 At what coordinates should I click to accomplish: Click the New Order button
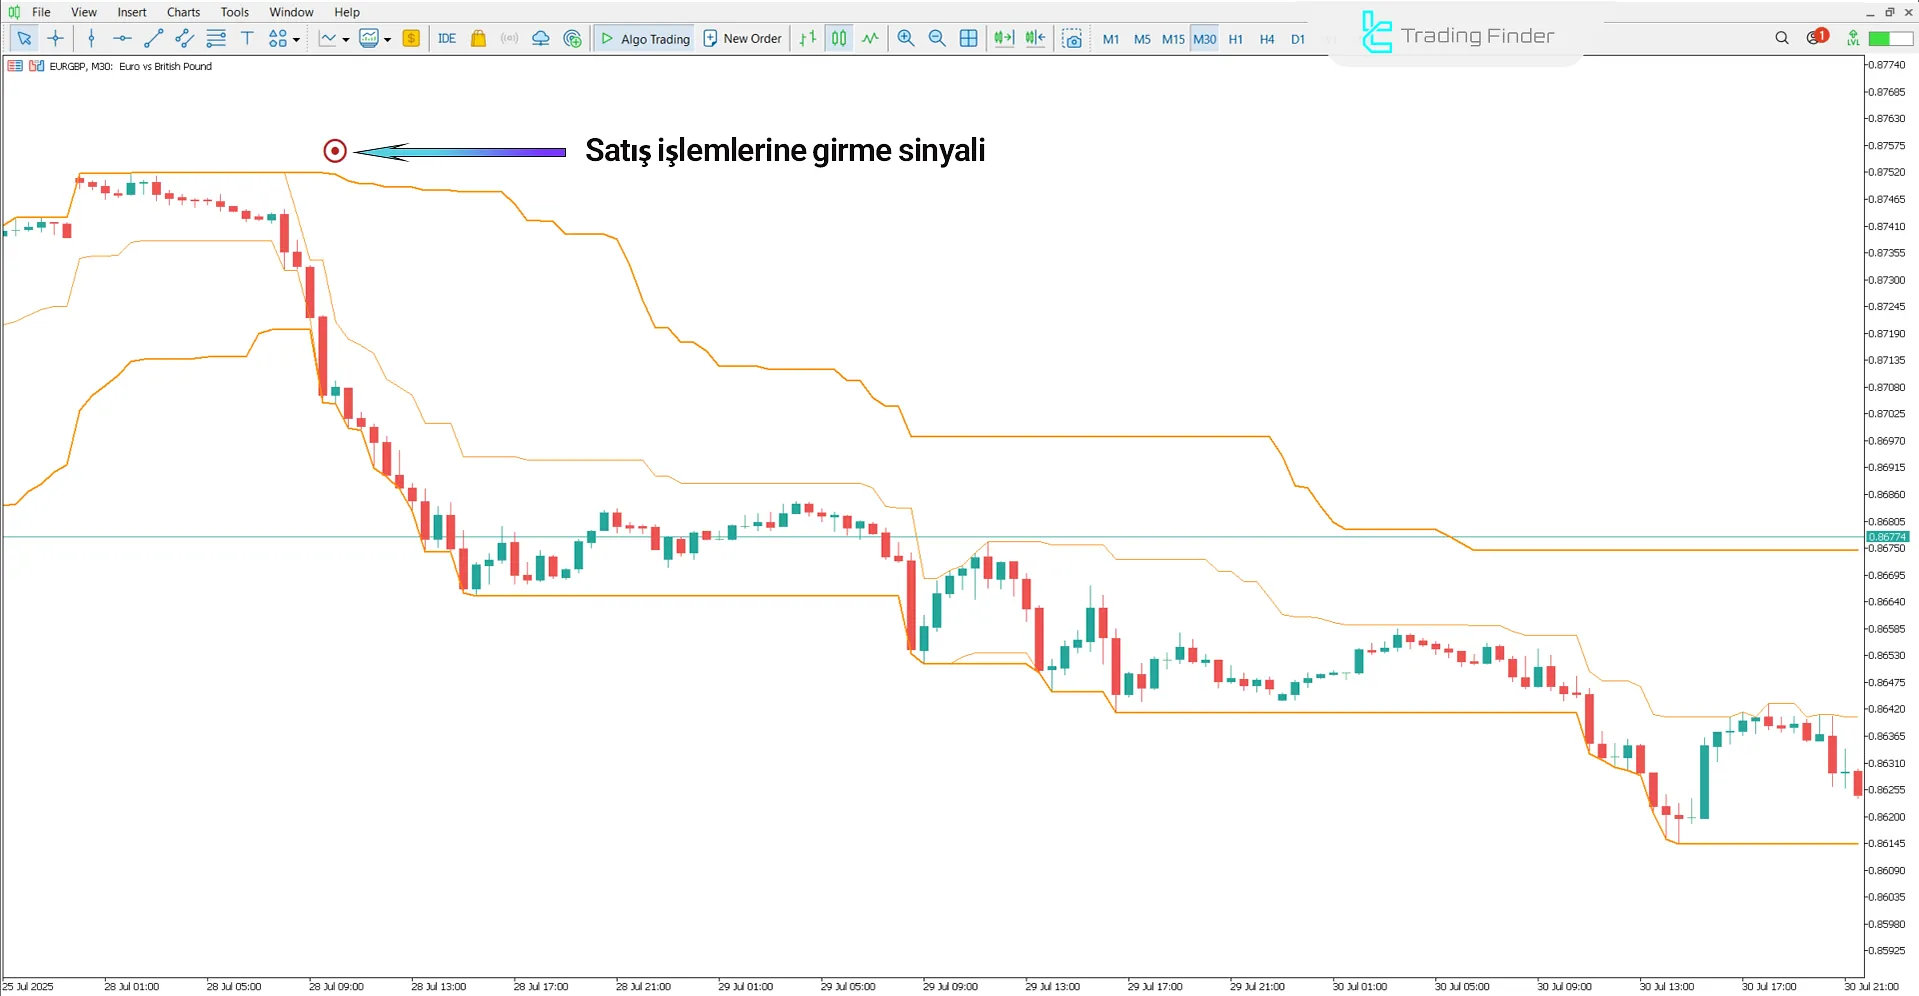[742, 38]
